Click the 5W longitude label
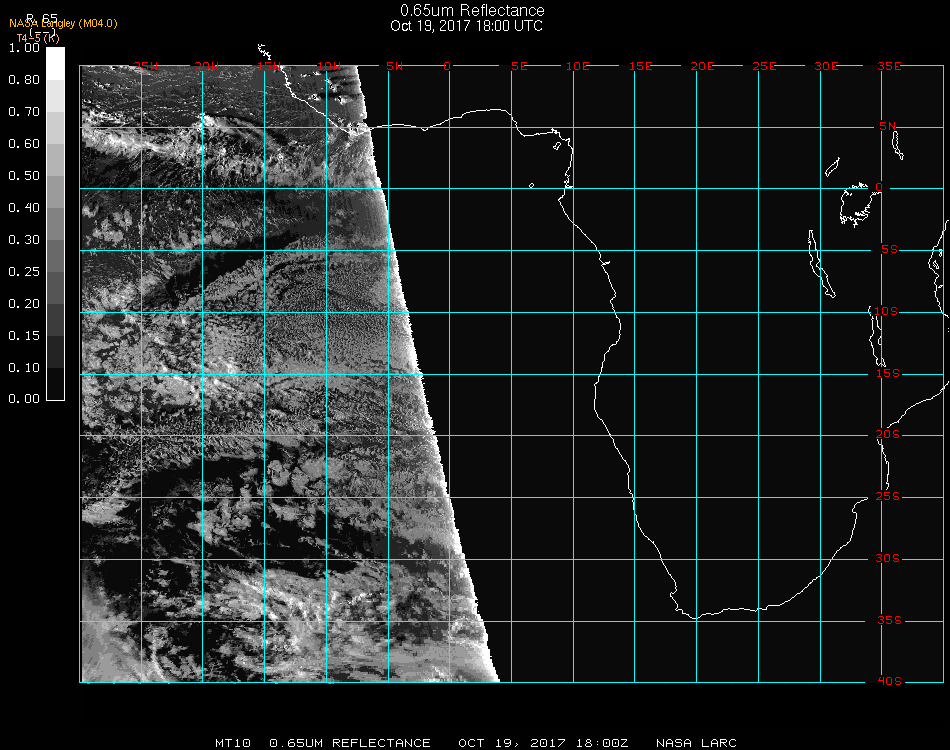The width and height of the screenshot is (950, 750). coord(394,66)
